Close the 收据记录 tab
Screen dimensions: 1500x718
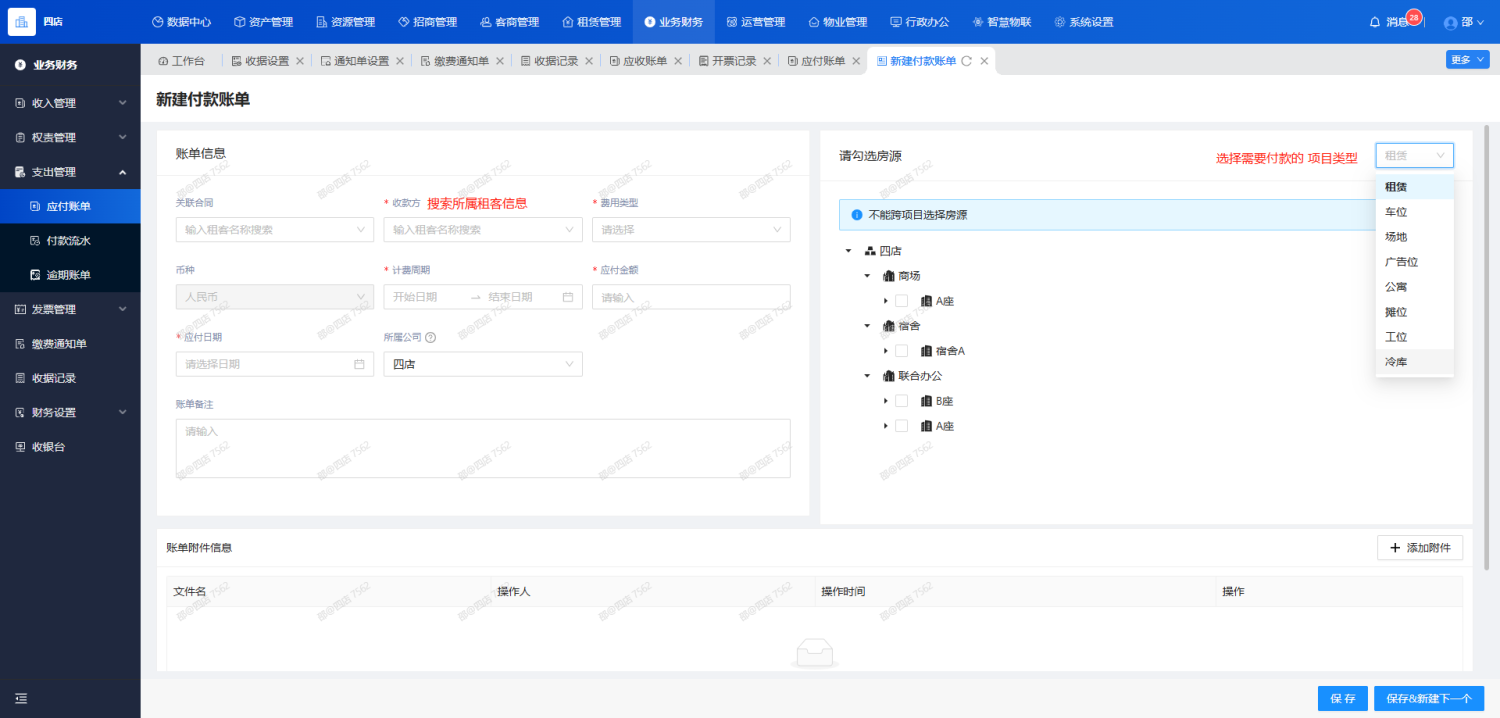(x=589, y=61)
